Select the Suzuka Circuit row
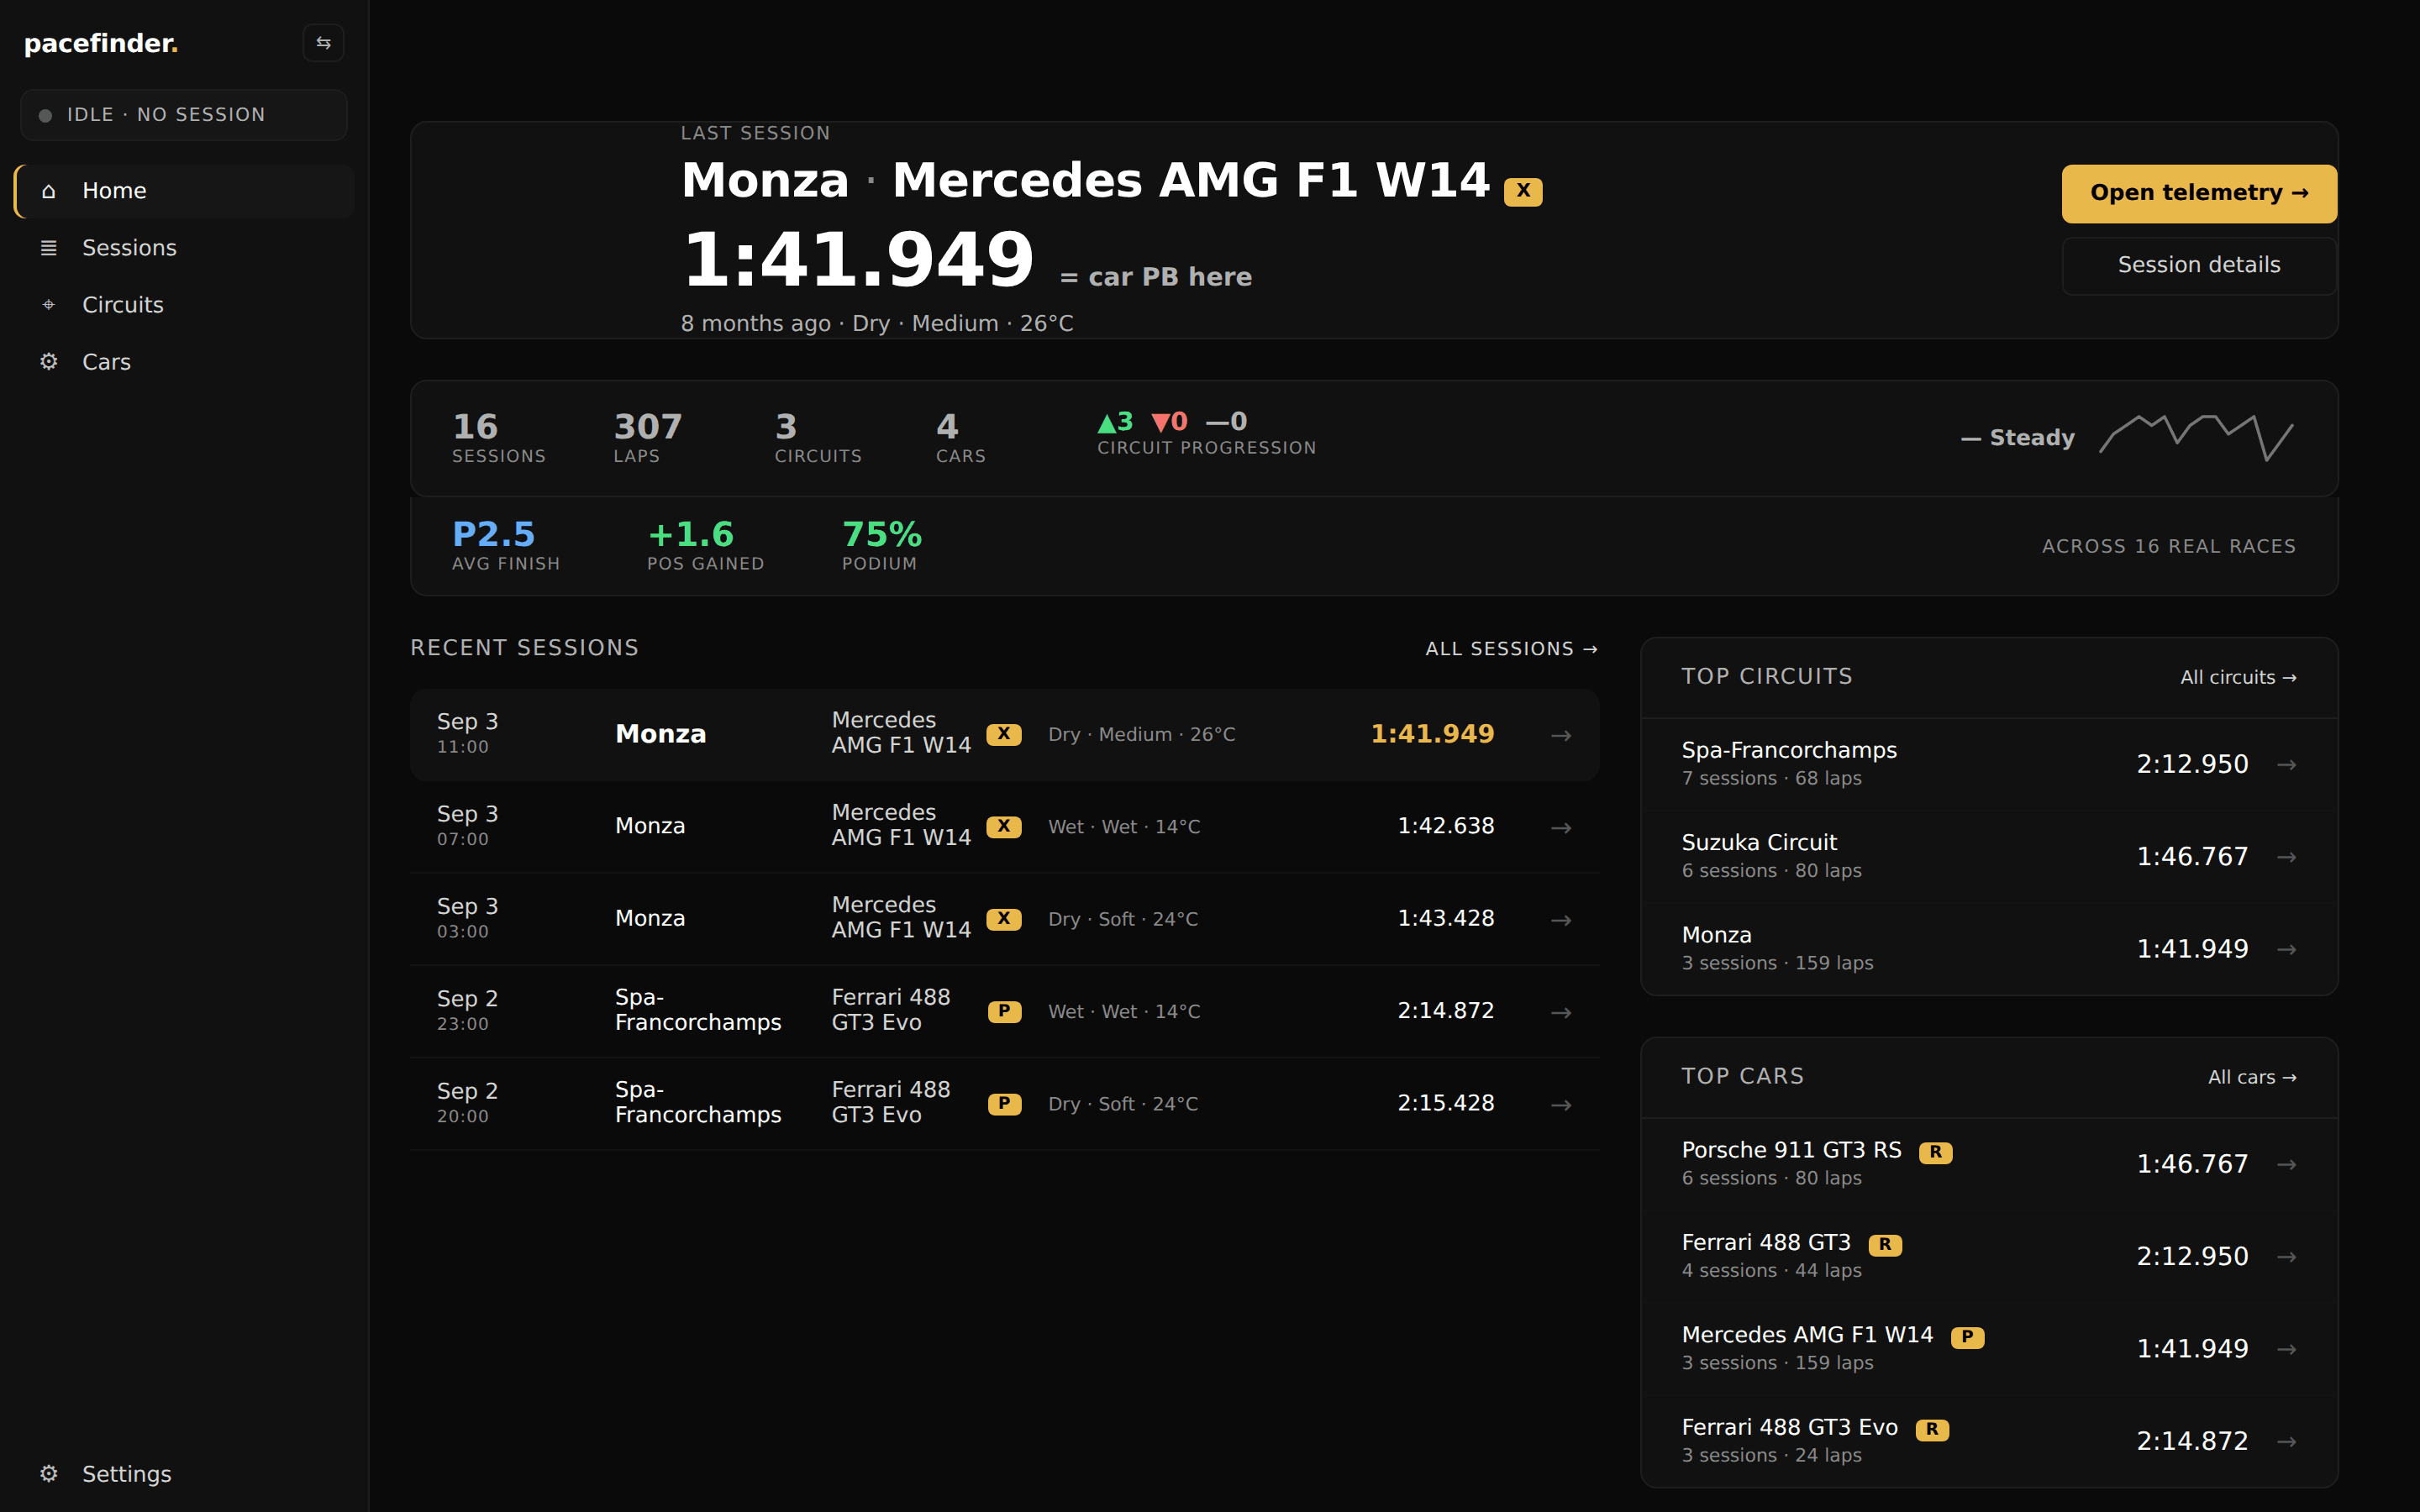Viewport: 2420px width, 1512px height. coord(1989,857)
